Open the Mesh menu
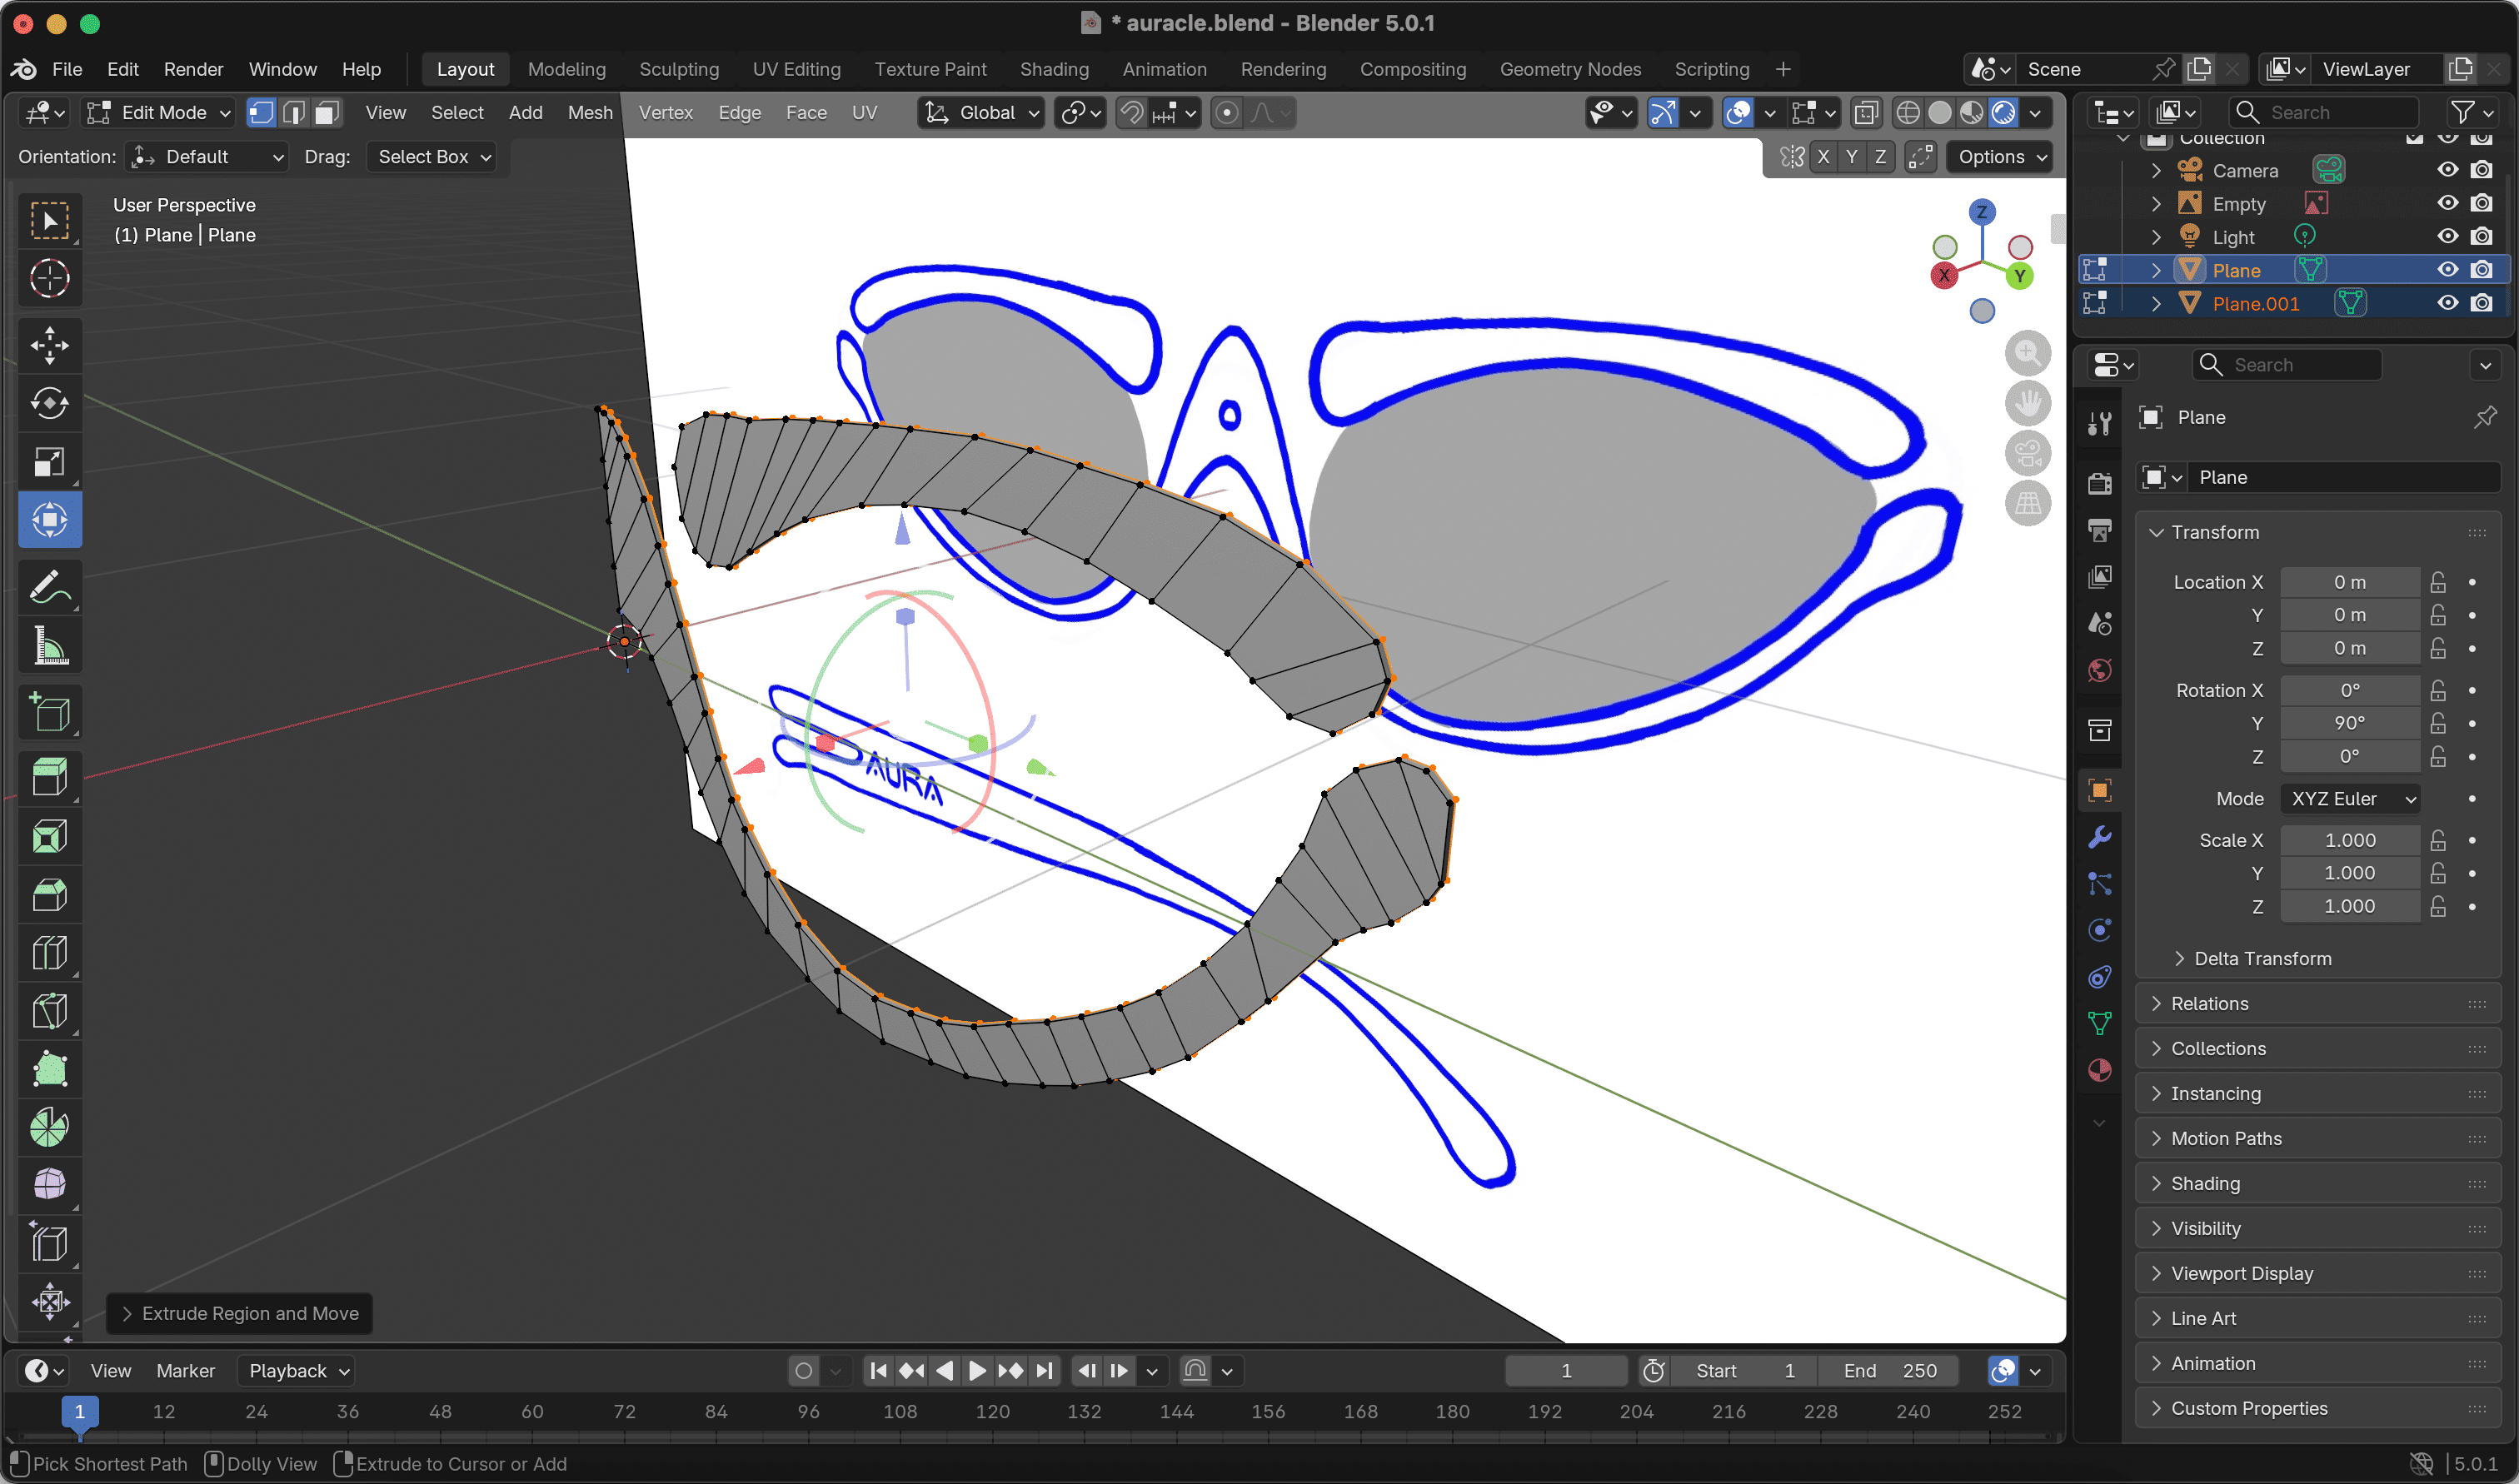The image size is (2519, 1484). coord(590,113)
